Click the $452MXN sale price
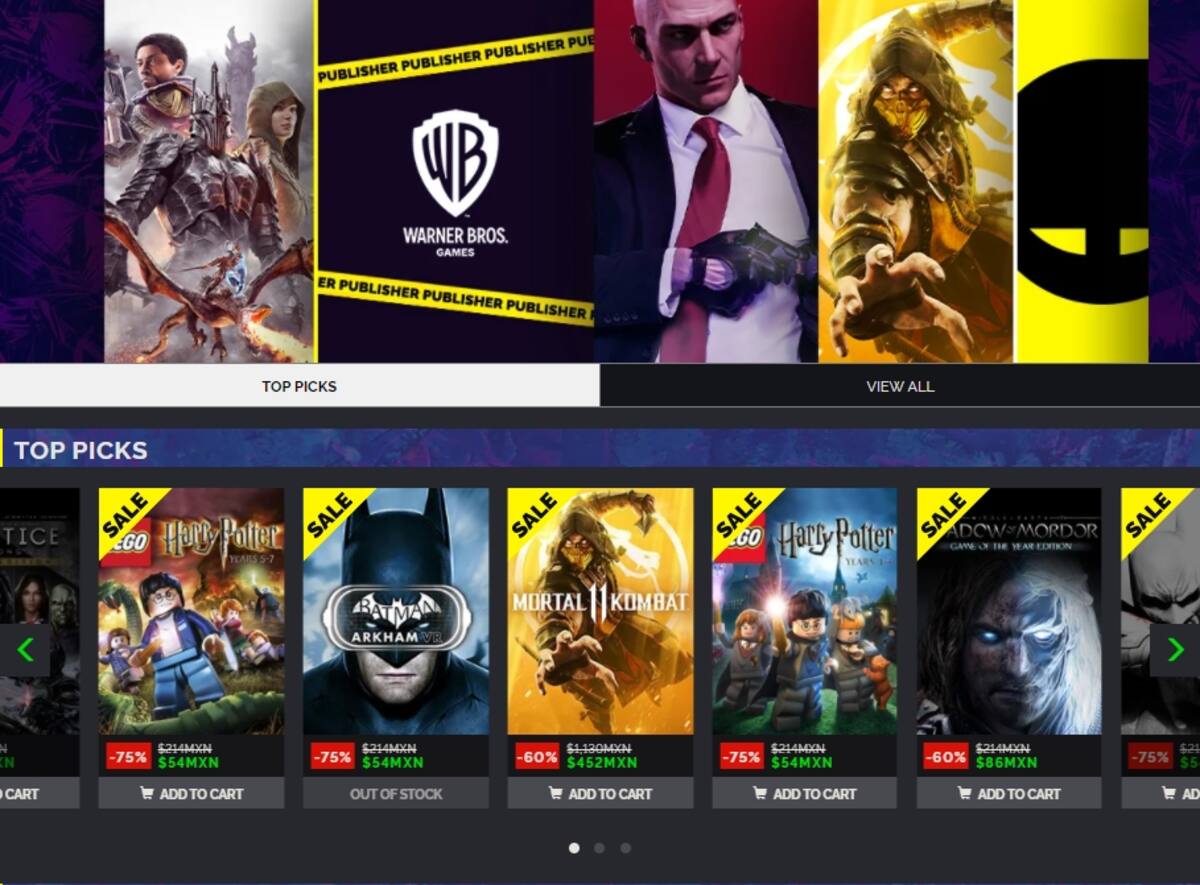Screen dimensions: 1200x885 coord(602,763)
